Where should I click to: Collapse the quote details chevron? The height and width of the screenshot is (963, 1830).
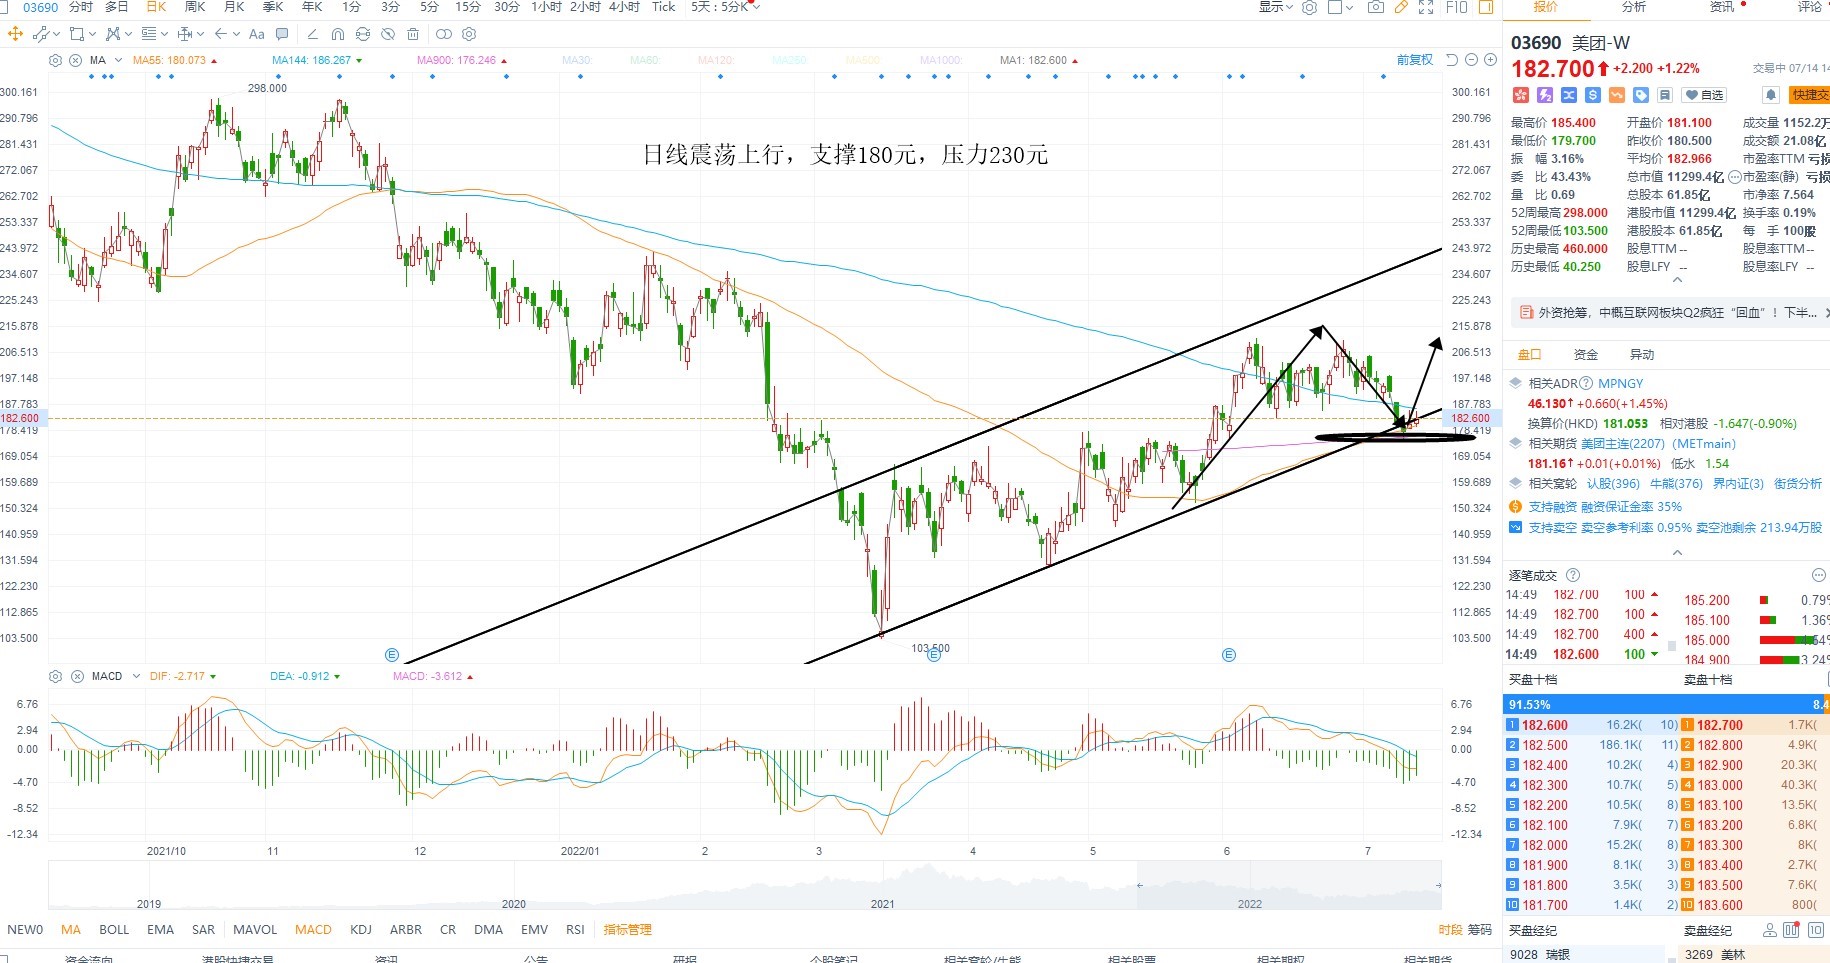tap(1677, 280)
